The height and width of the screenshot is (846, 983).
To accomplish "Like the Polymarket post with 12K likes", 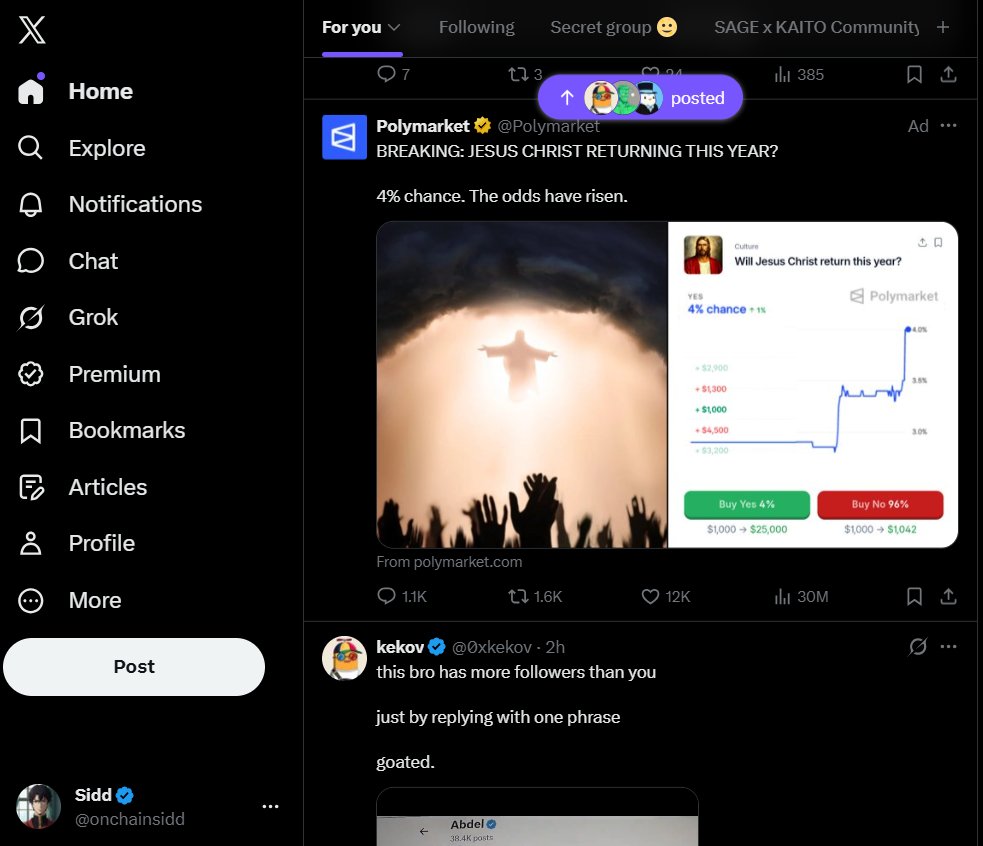I will click(x=665, y=596).
